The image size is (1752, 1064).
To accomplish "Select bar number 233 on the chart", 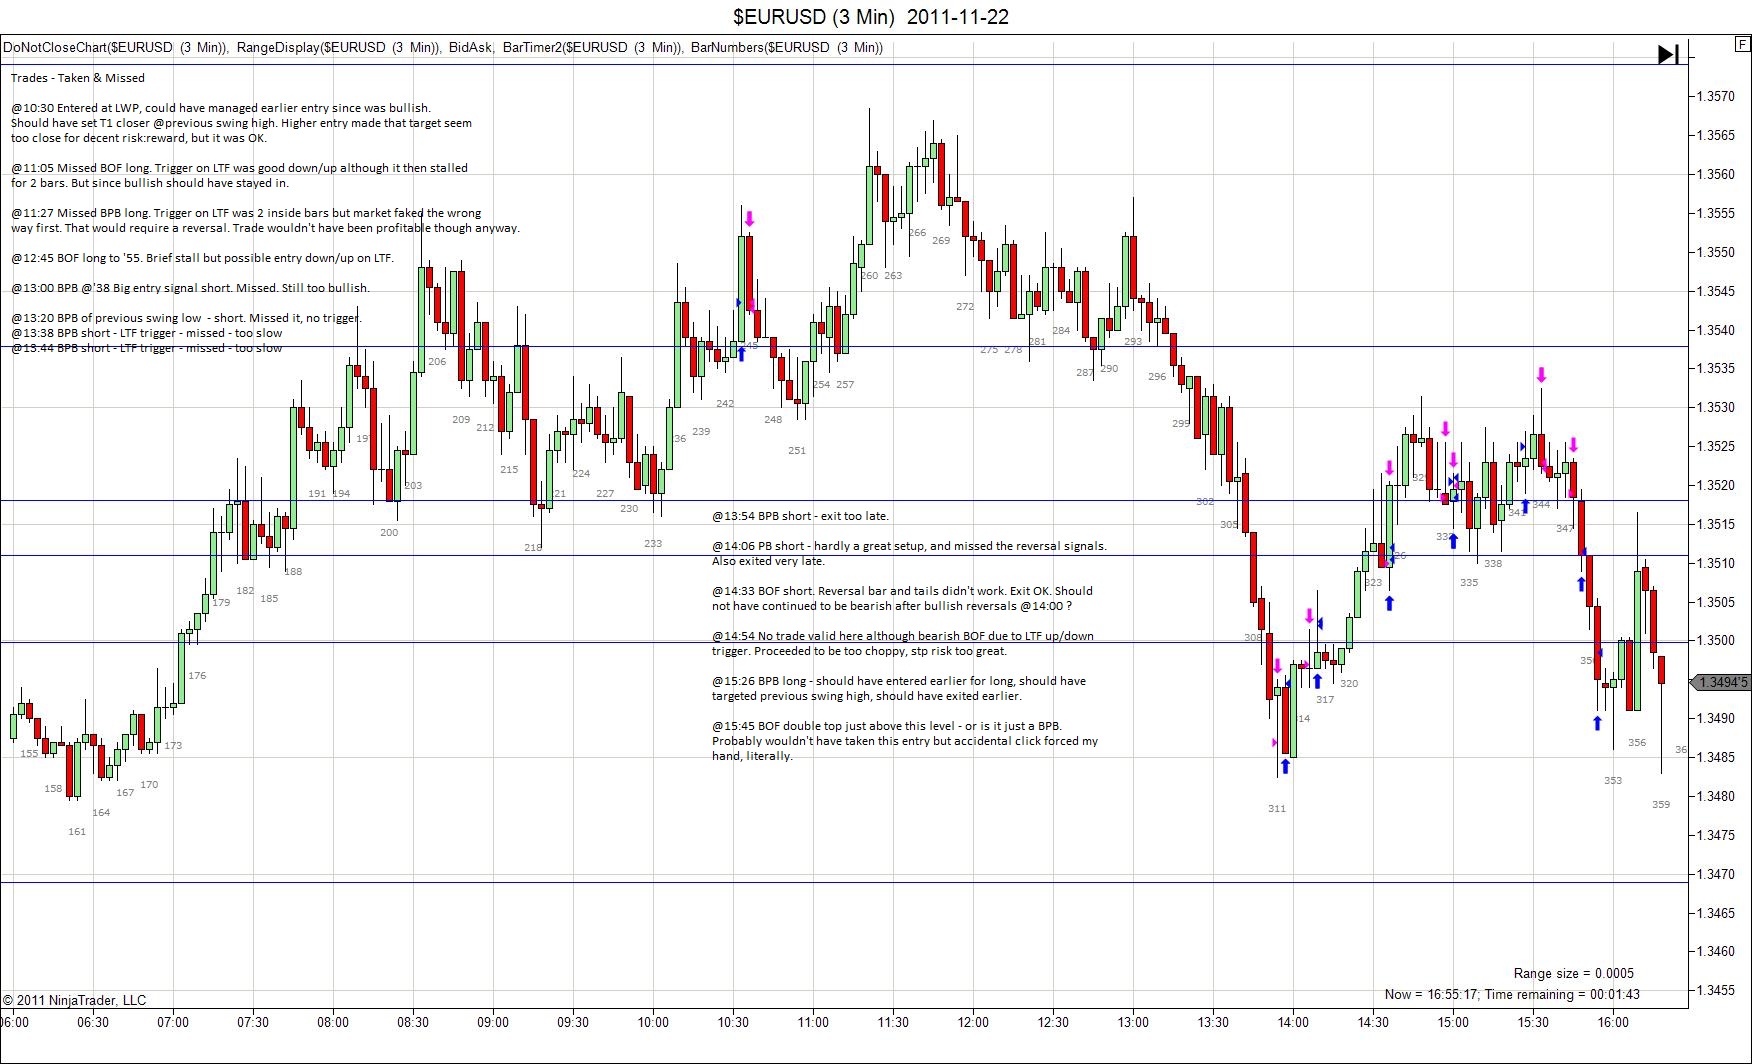I will pos(653,543).
